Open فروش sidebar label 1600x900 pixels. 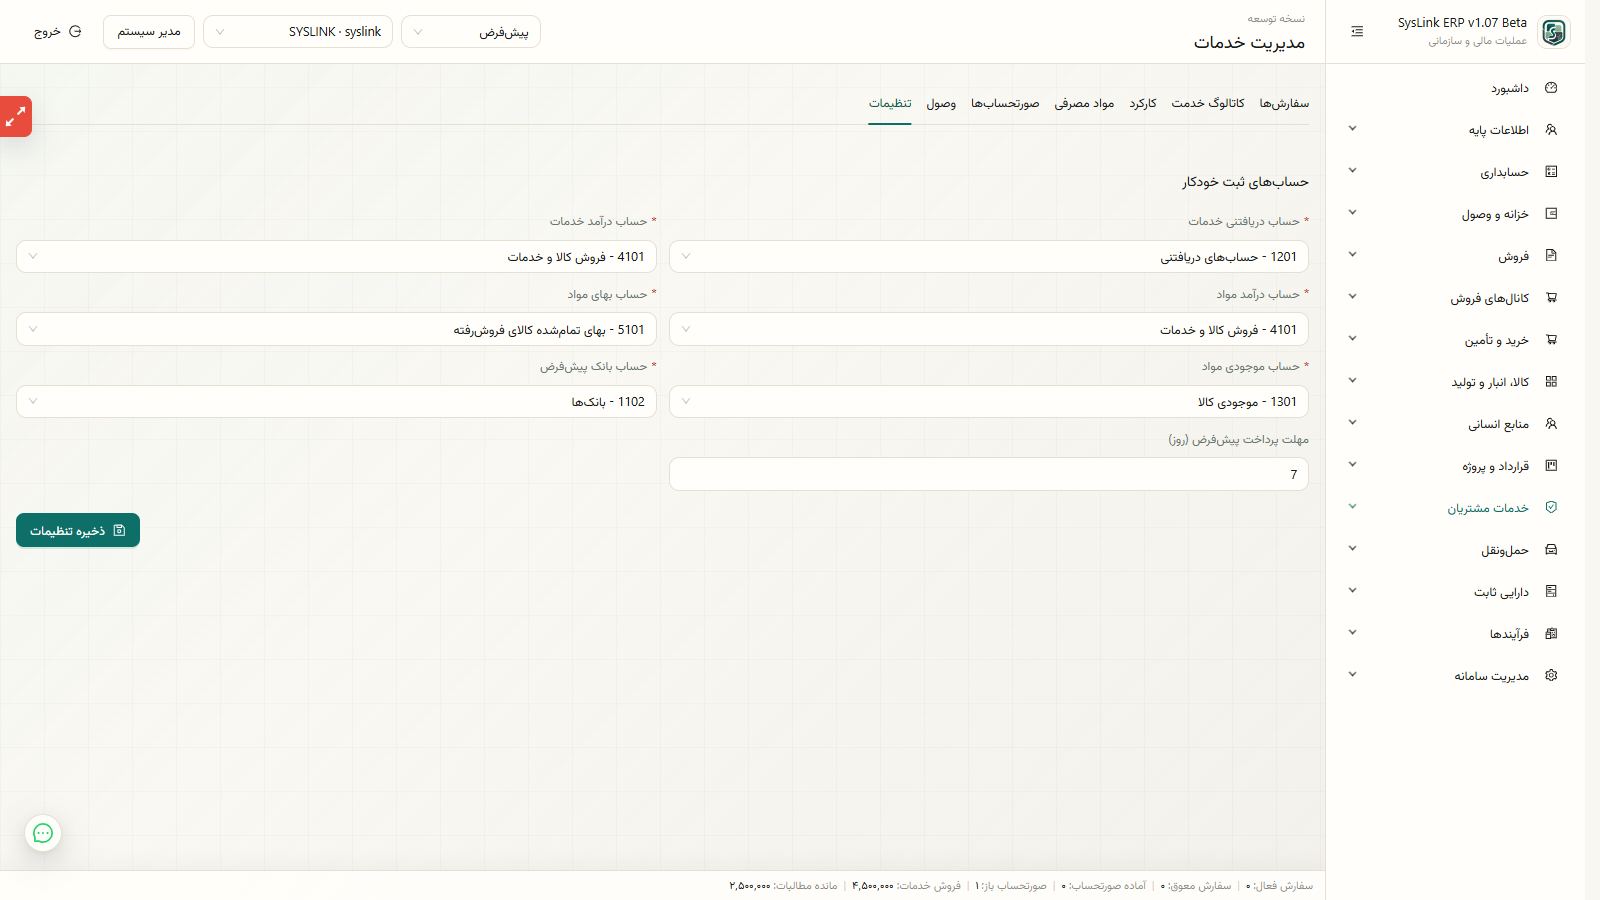(1514, 256)
